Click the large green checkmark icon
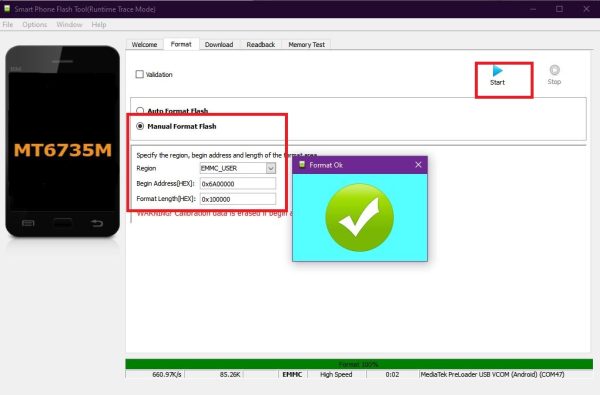The image size is (600, 395). coord(360,218)
